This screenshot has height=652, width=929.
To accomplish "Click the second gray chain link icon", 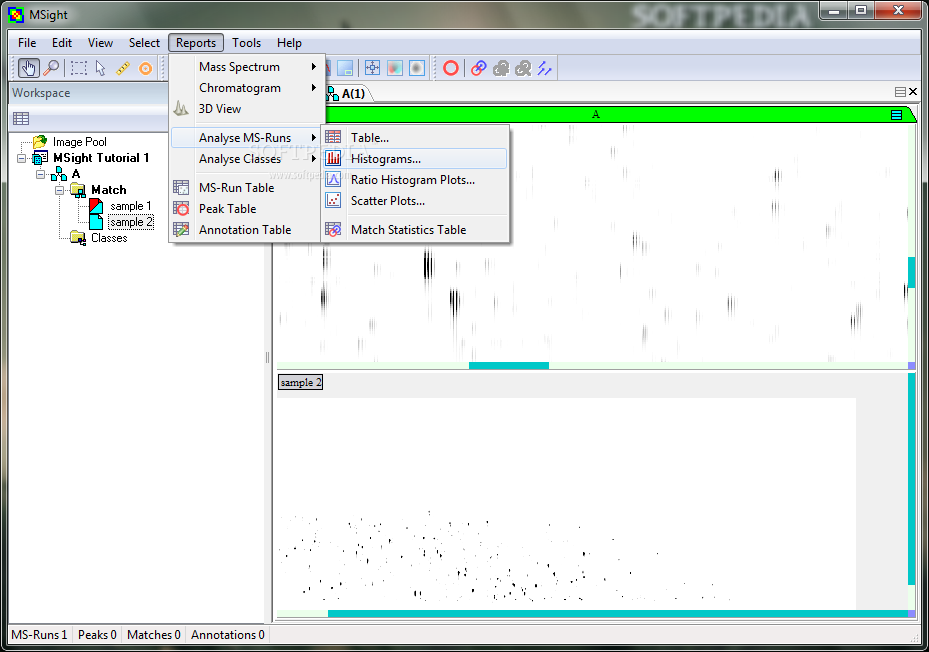I will 523,68.
